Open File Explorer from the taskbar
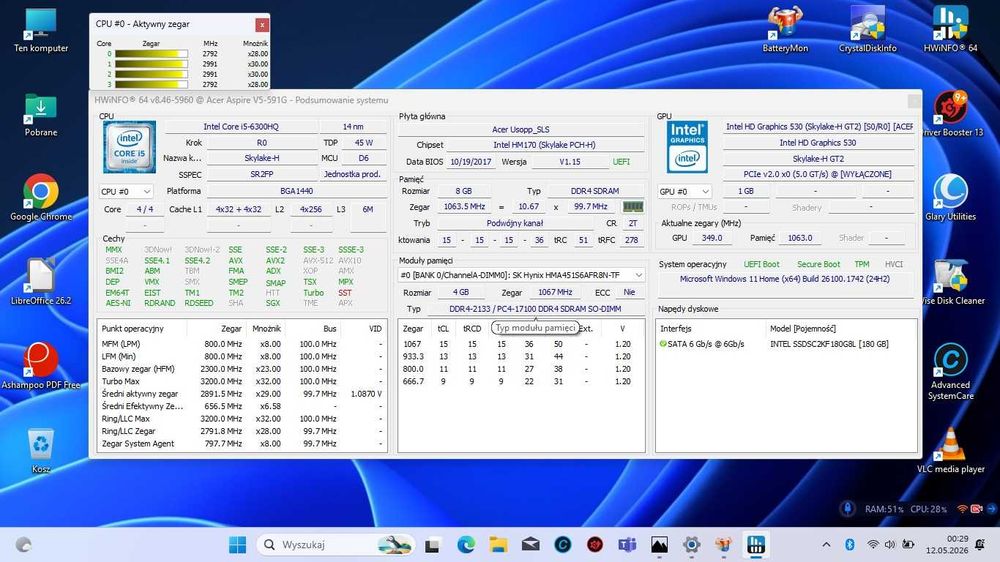The image size is (1000, 562). tap(498, 545)
